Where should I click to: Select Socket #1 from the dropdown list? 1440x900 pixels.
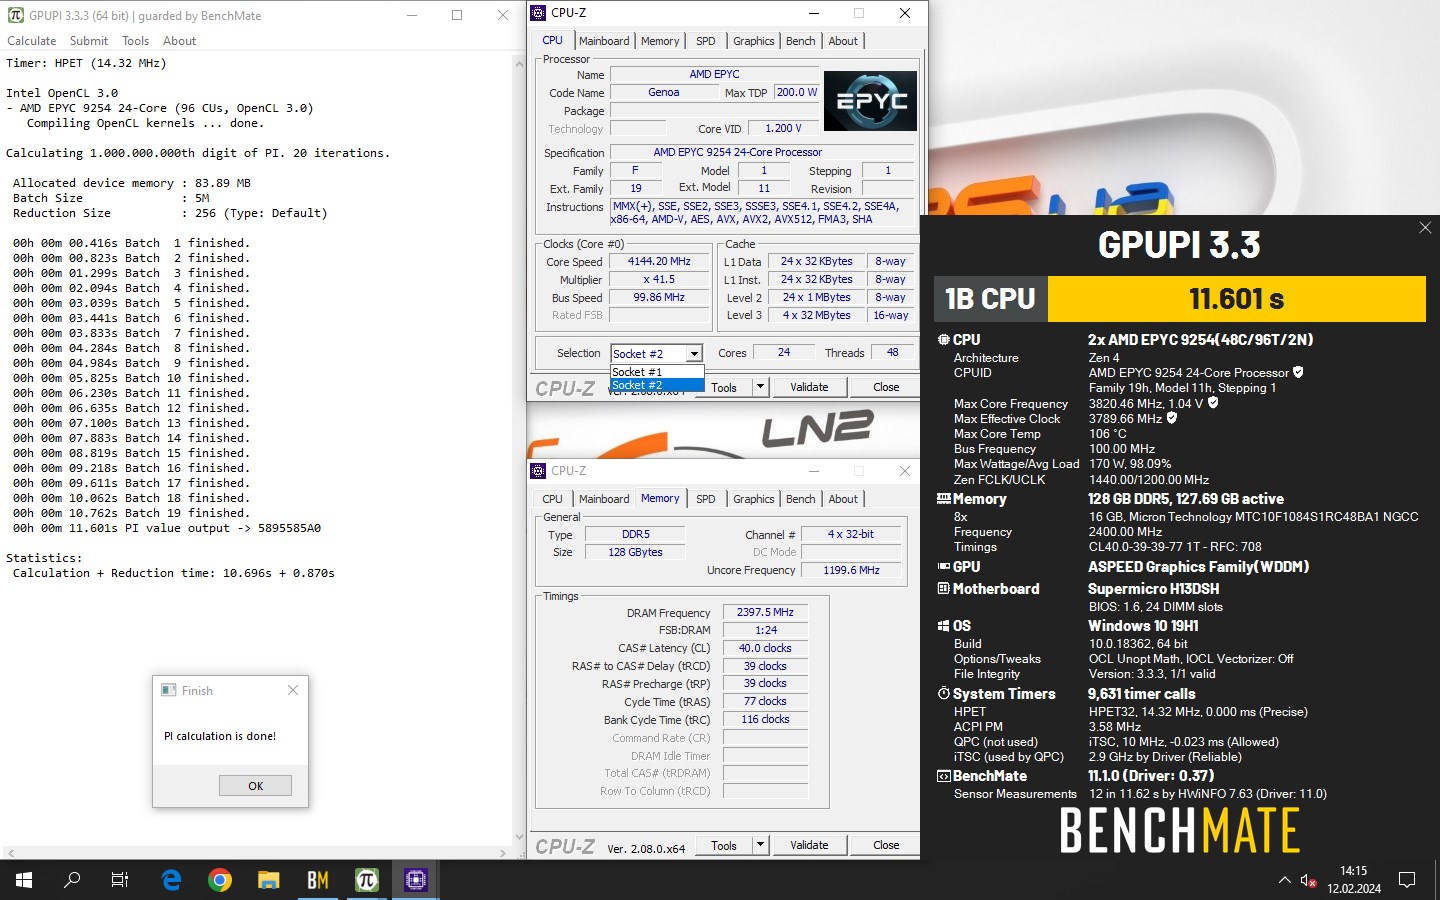(657, 372)
